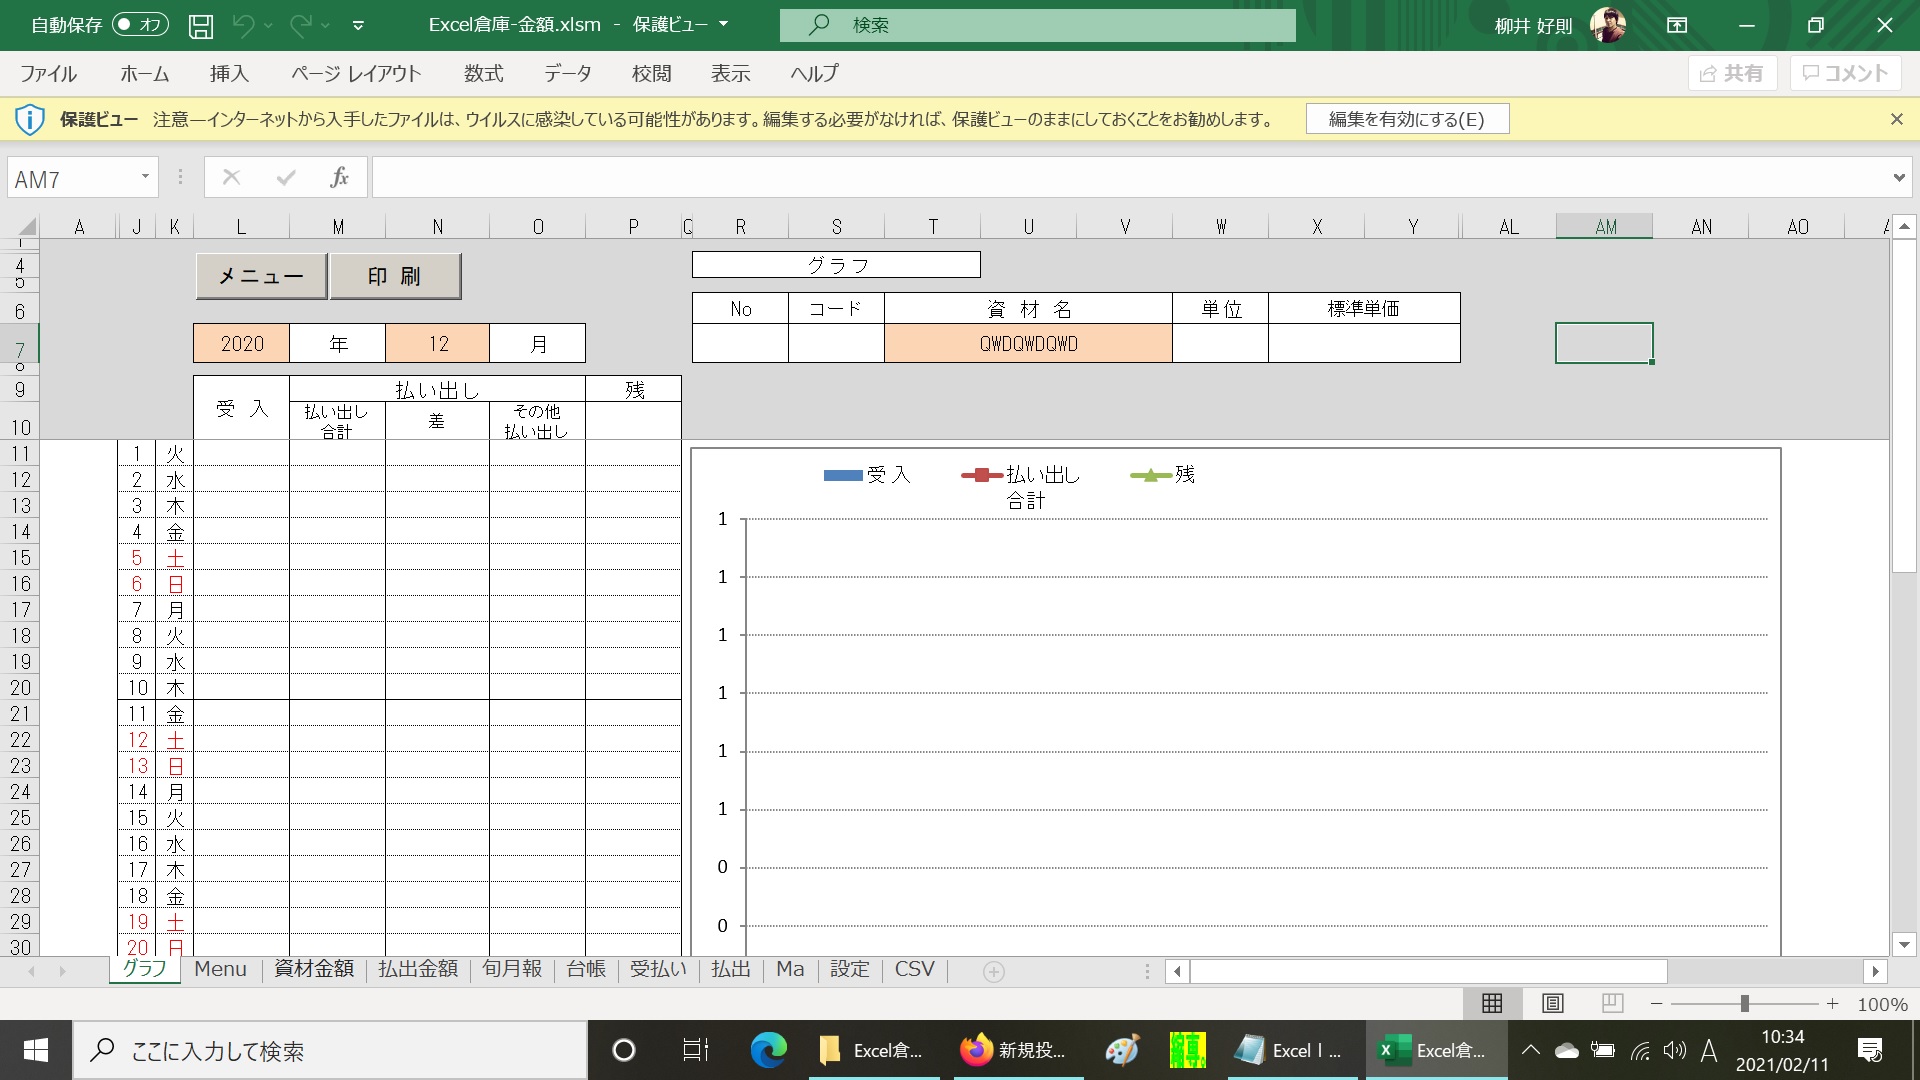Image resolution: width=1920 pixels, height=1080 pixels.
Task: Open Microsoft Edge from the taskbar
Action: pyautogui.click(x=768, y=1050)
